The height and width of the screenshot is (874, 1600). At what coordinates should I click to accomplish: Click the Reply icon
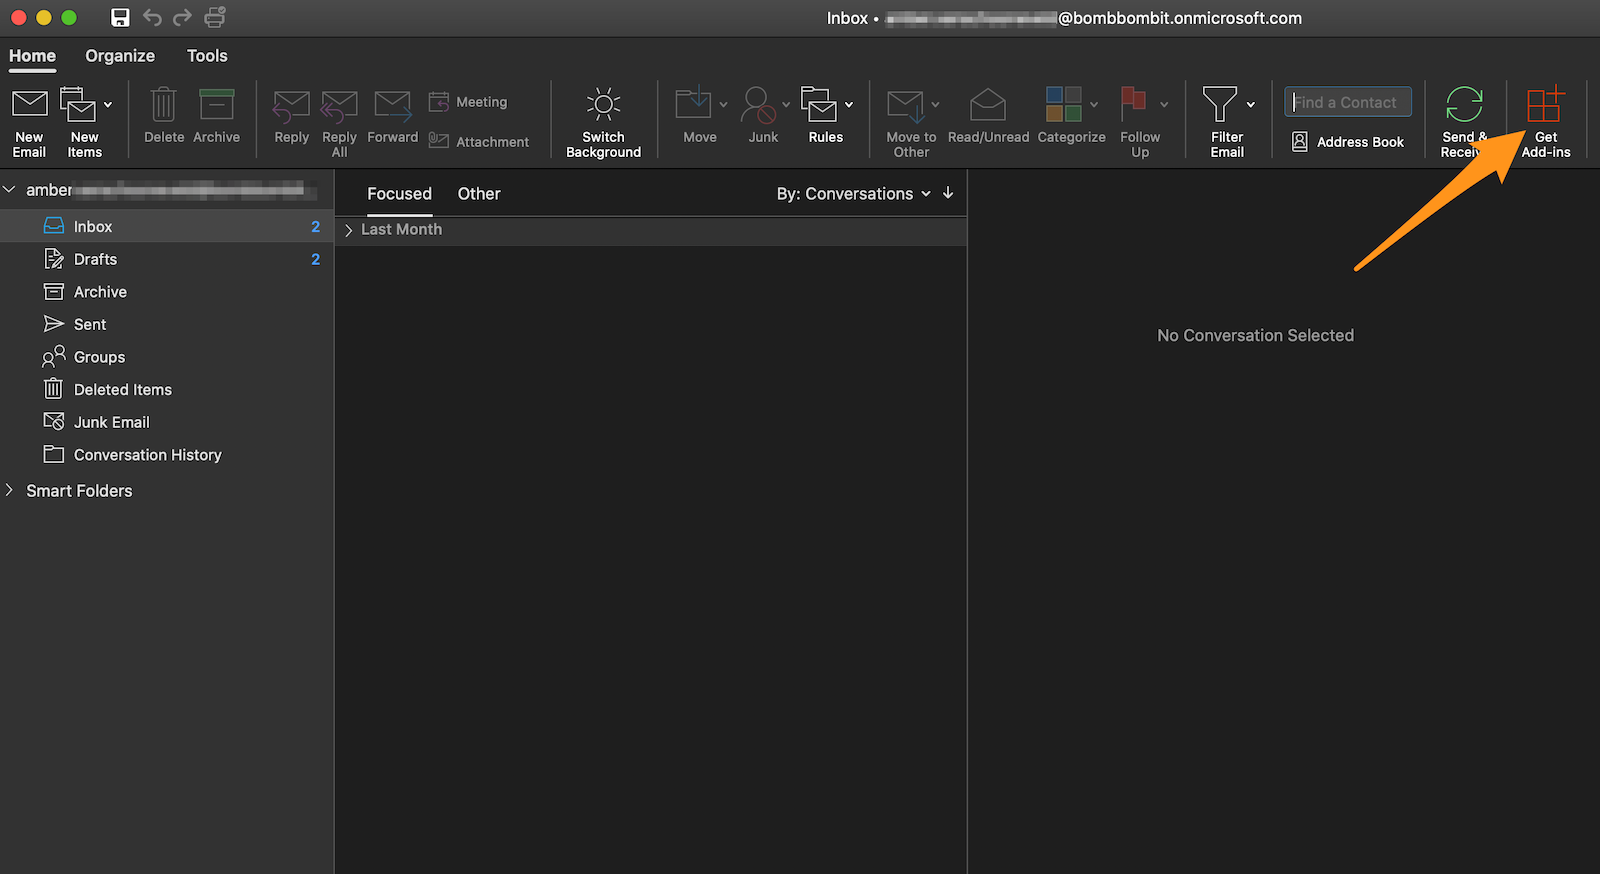pos(291,106)
